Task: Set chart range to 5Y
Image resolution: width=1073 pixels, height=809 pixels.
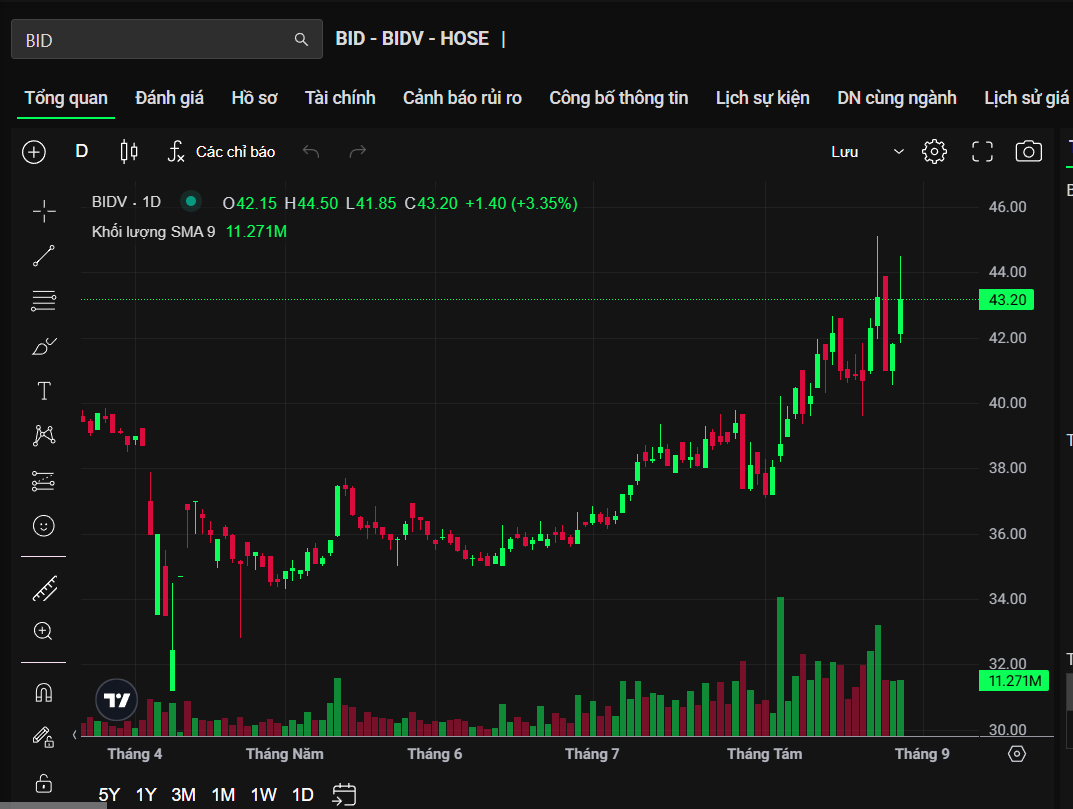Action: tap(109, 795)
